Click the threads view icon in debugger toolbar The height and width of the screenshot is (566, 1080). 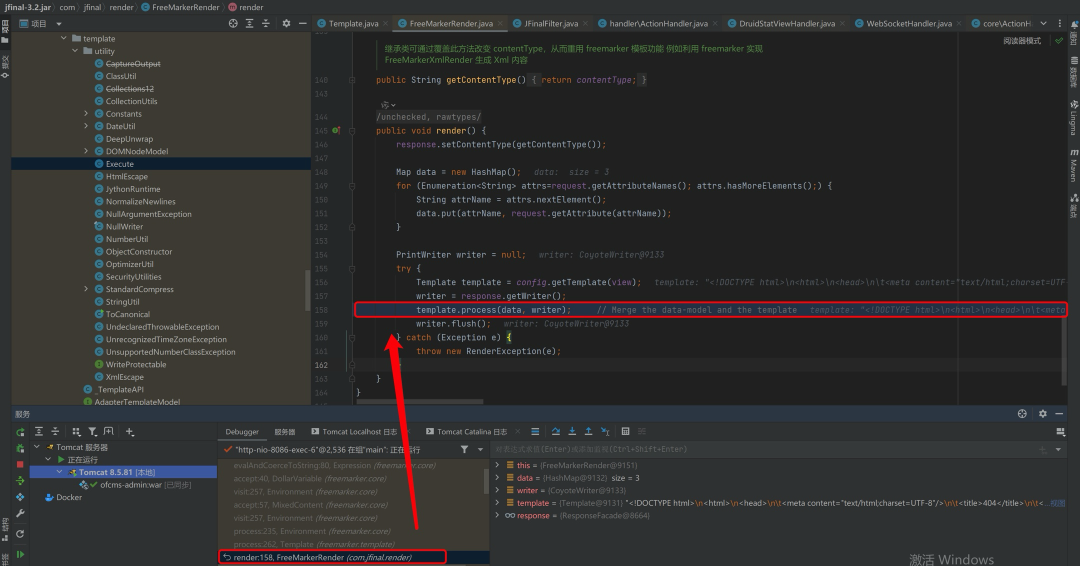[535, 432]
